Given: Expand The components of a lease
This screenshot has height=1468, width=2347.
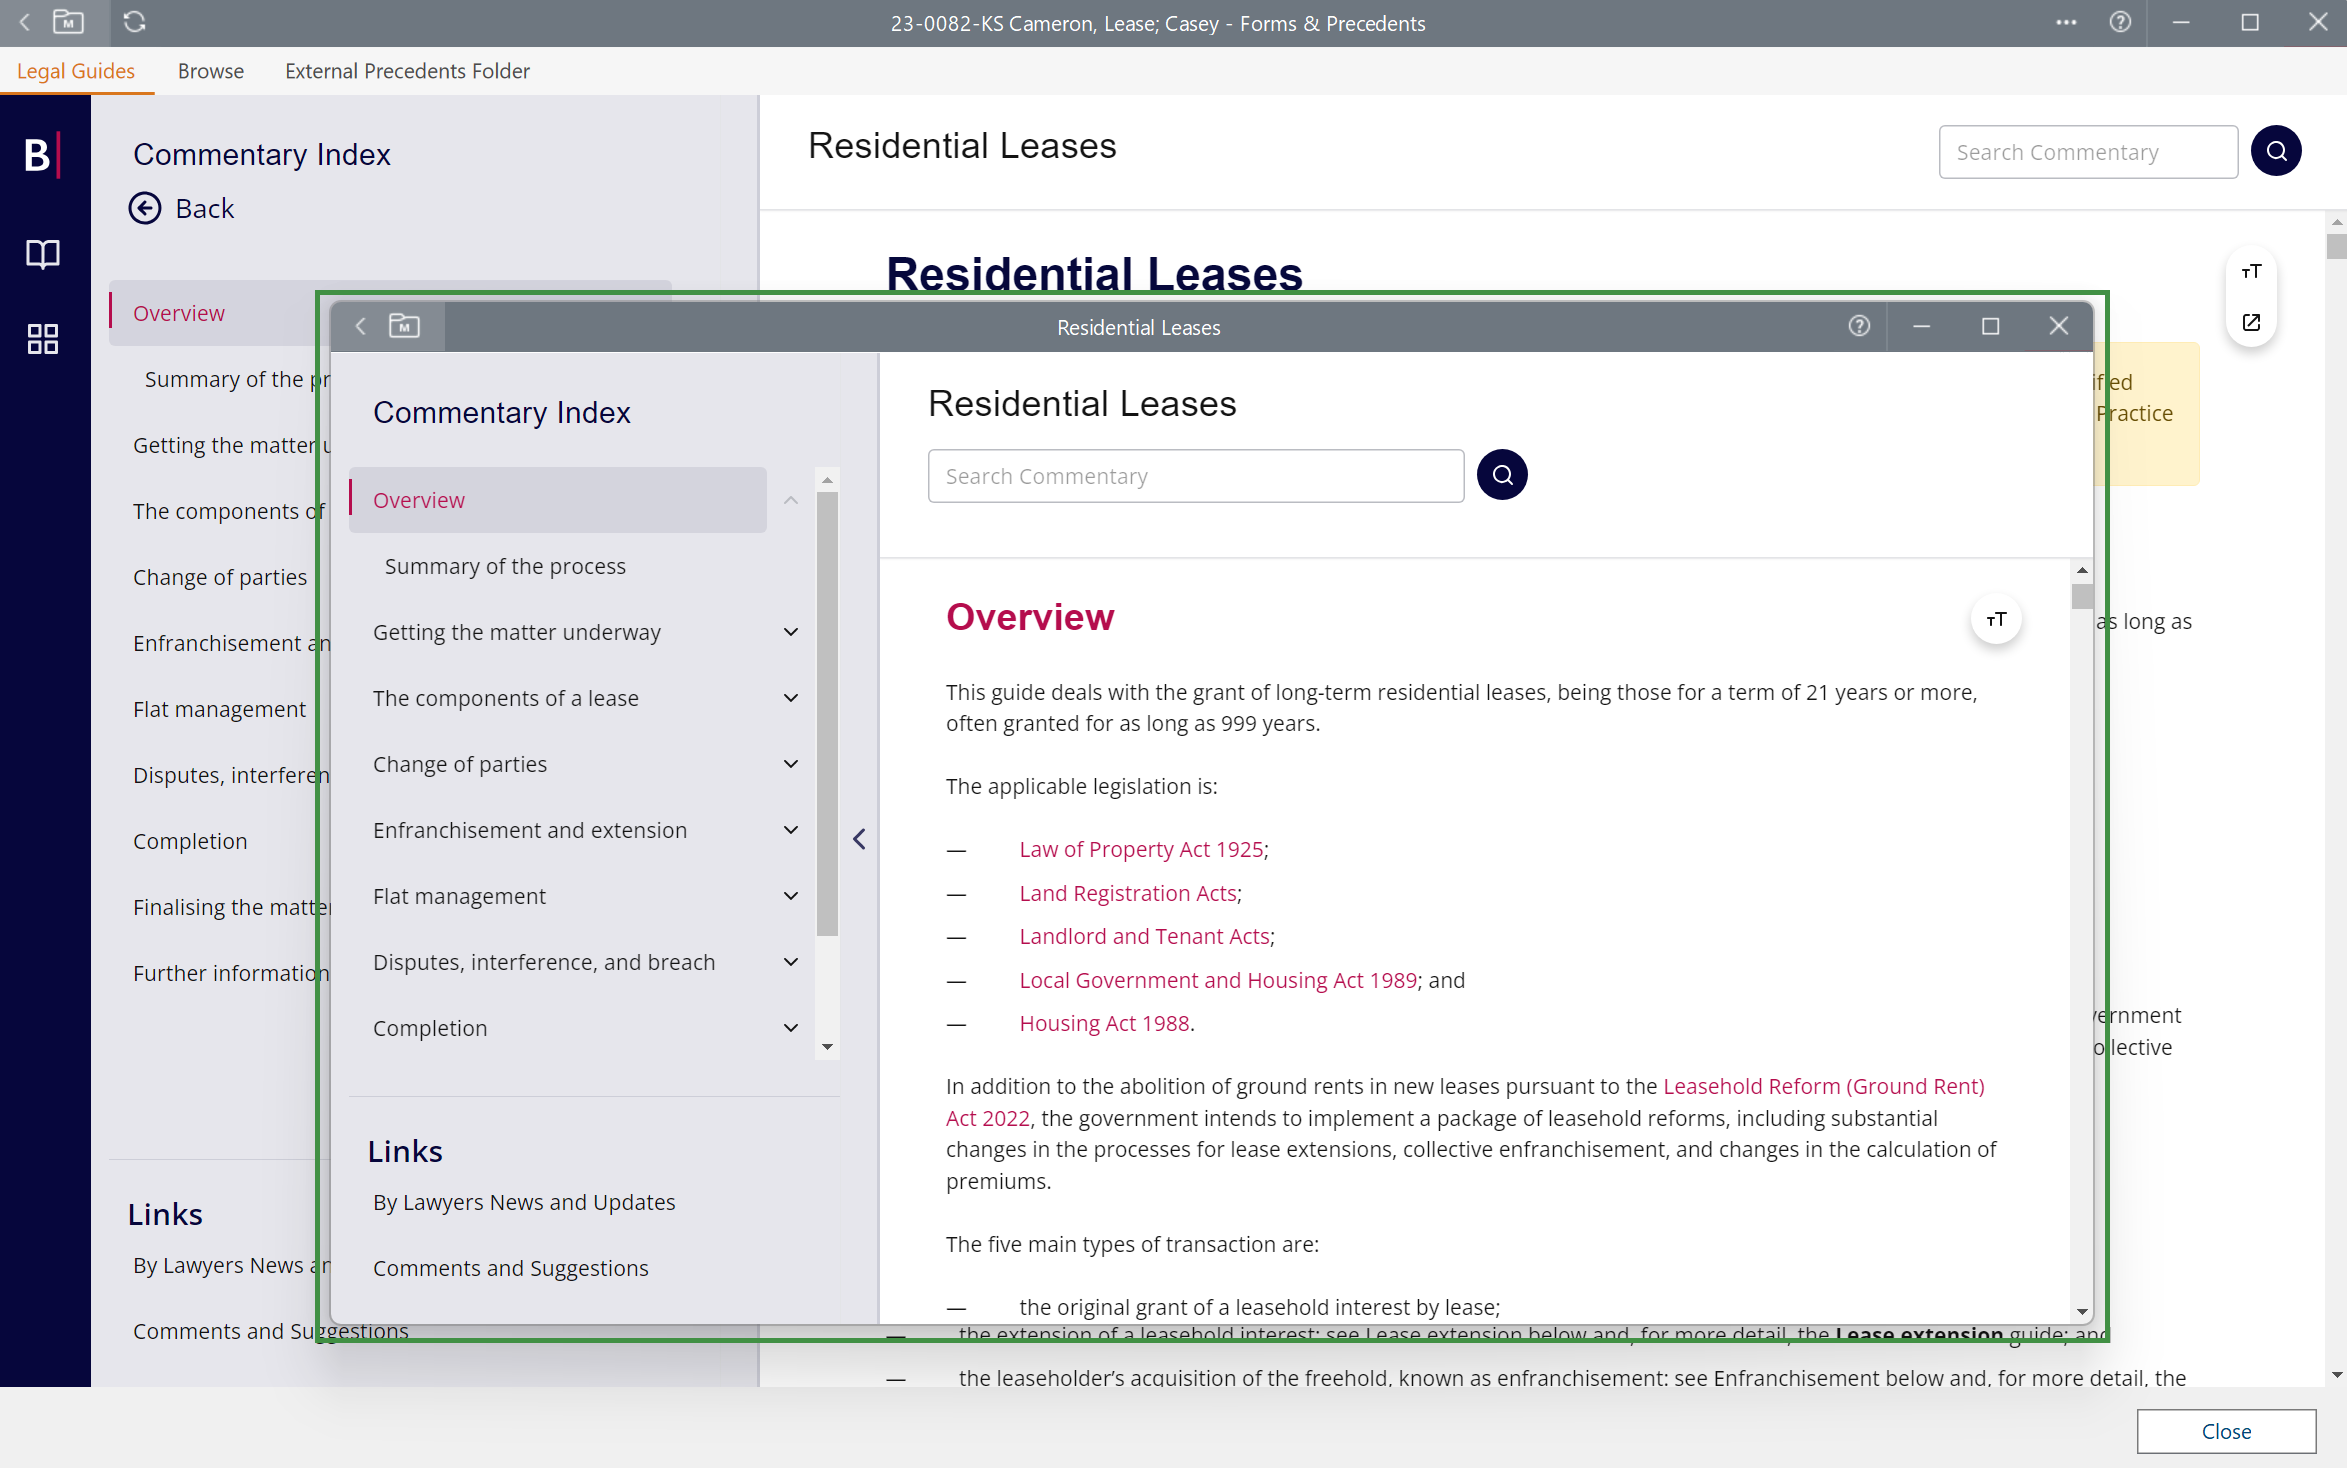Looking at the screenshot, I should [x=790, y=698].
